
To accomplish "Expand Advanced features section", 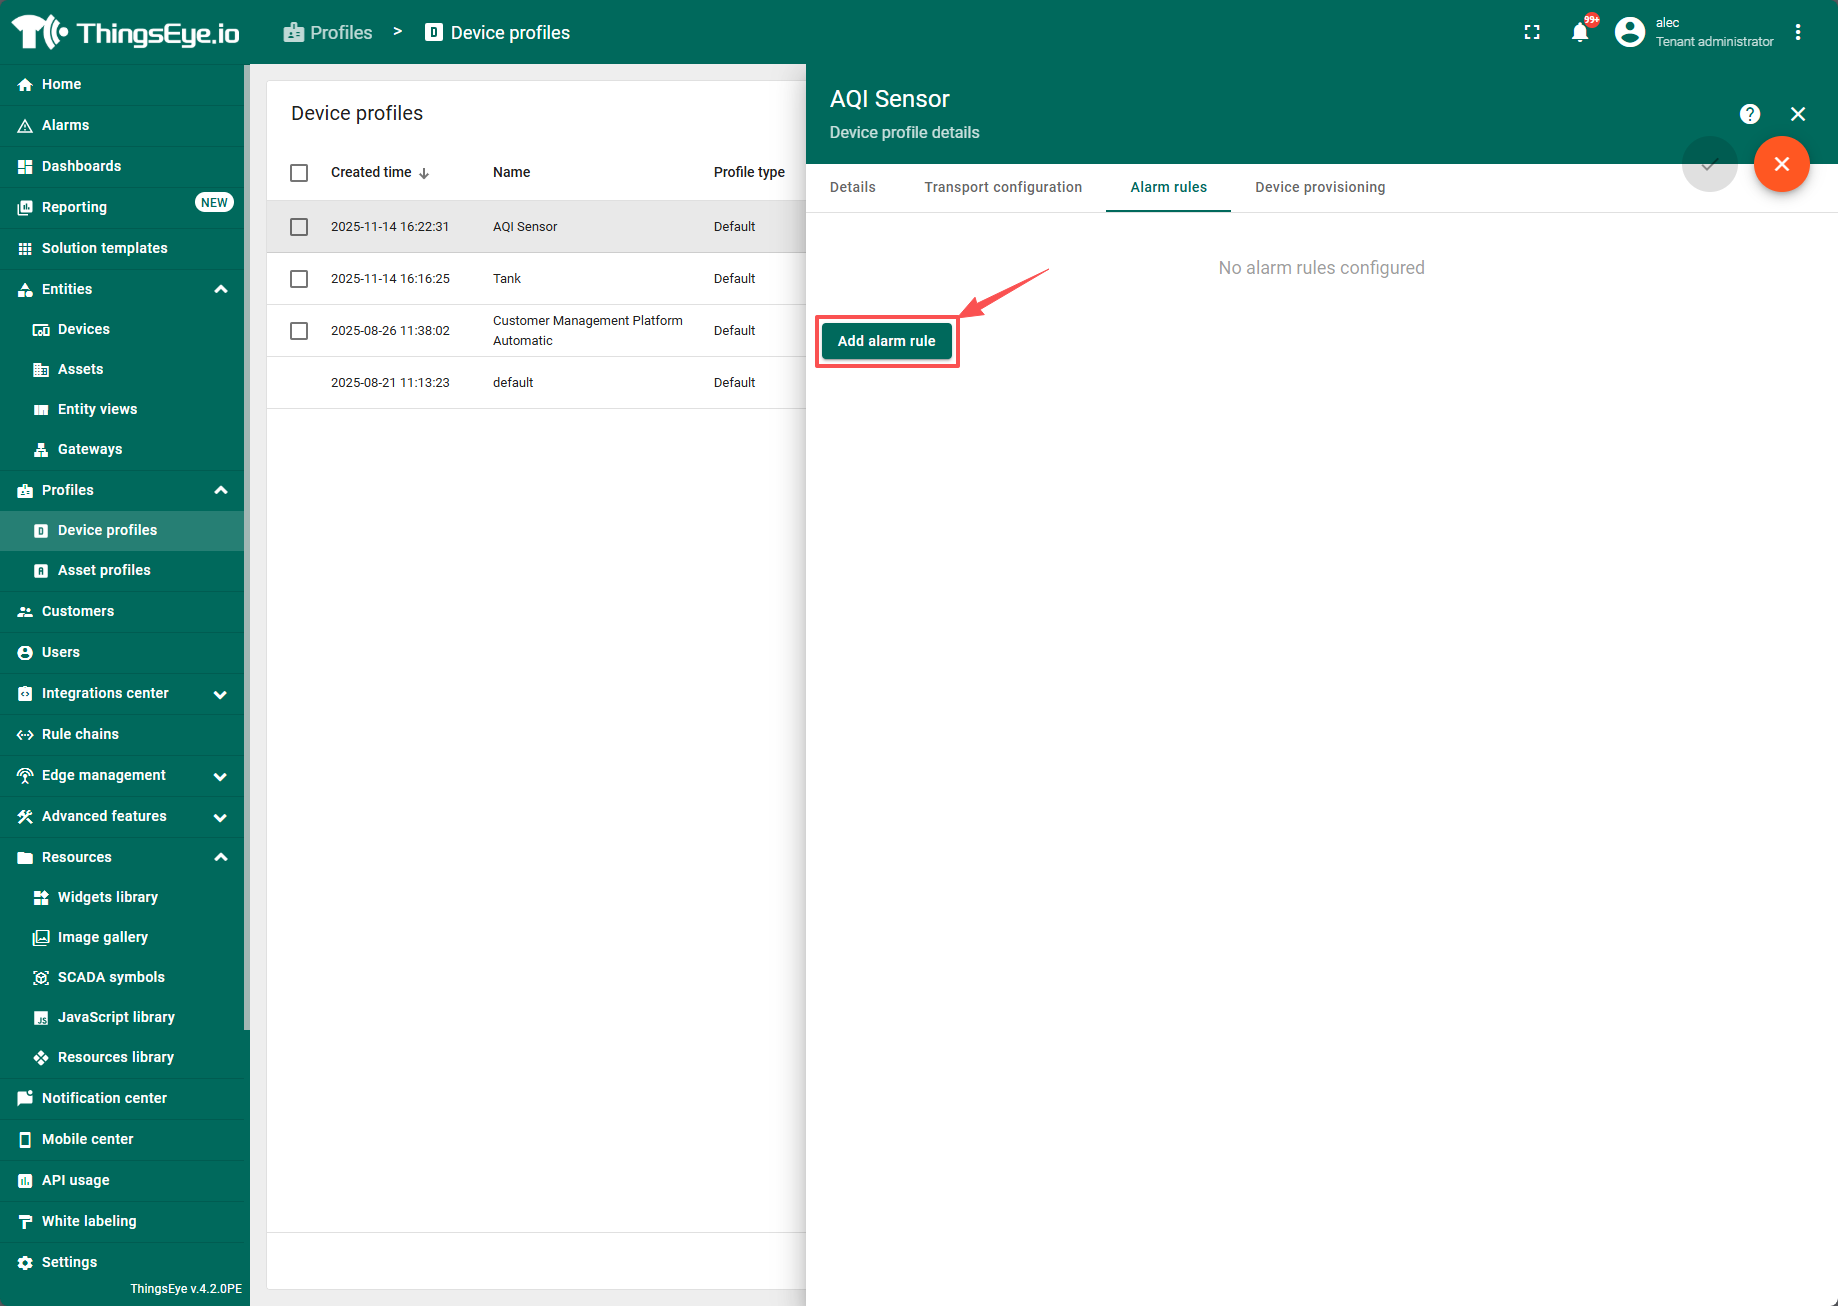I will 220,817.
